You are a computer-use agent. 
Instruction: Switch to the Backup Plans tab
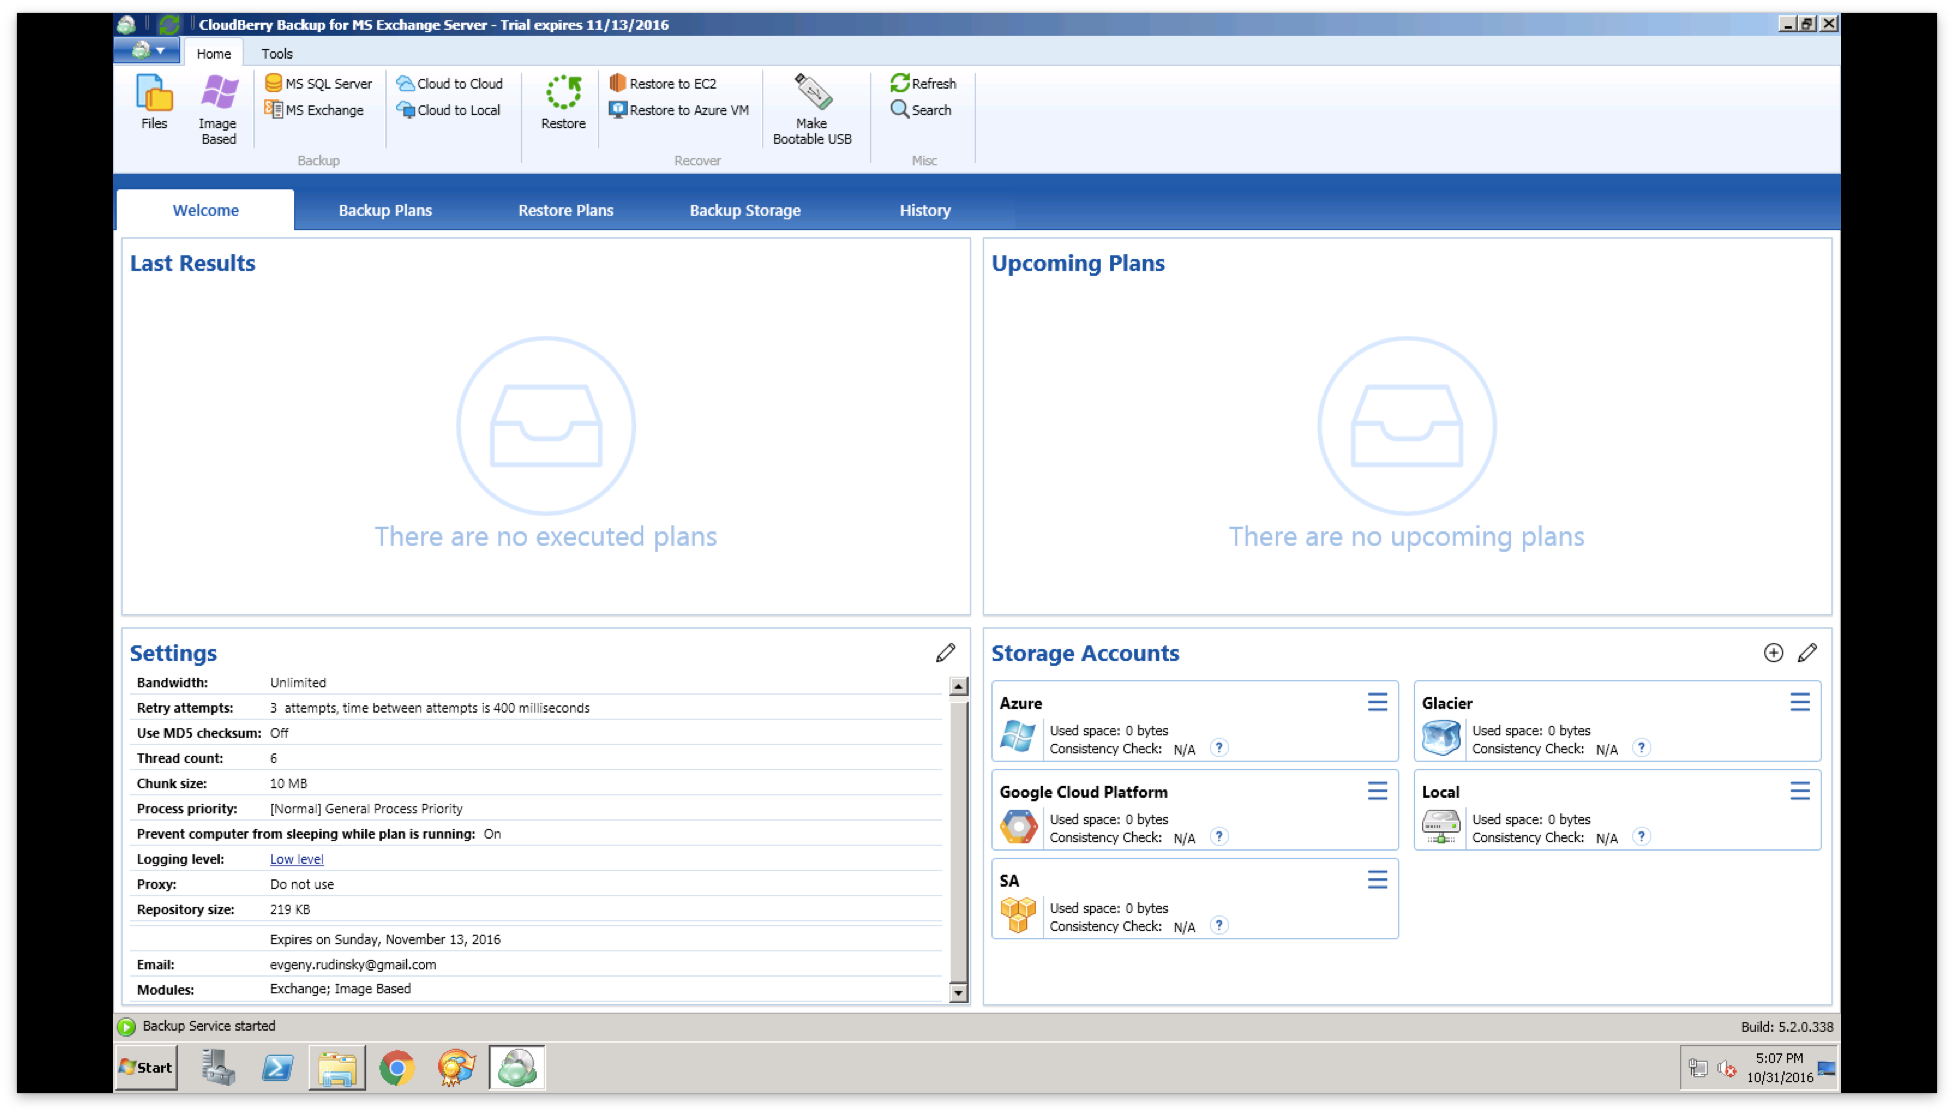(x=385, y=211)
